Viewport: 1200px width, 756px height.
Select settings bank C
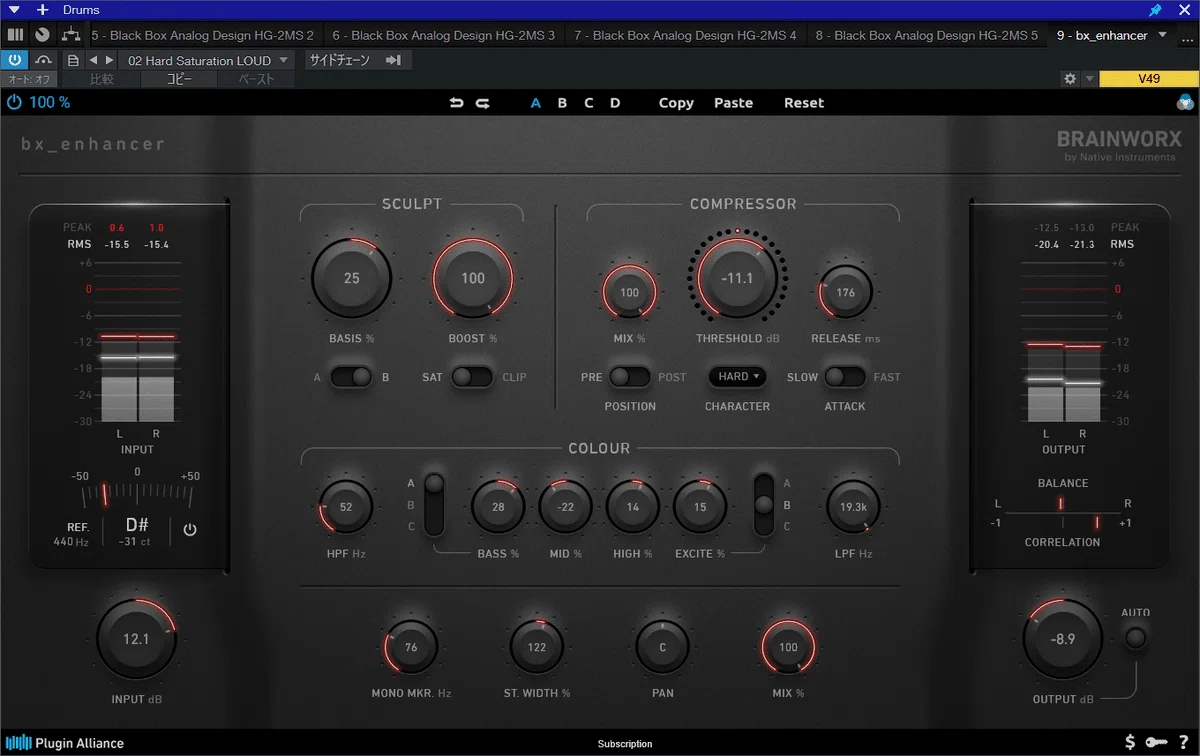pyautogui.click(x=589, y=102)
